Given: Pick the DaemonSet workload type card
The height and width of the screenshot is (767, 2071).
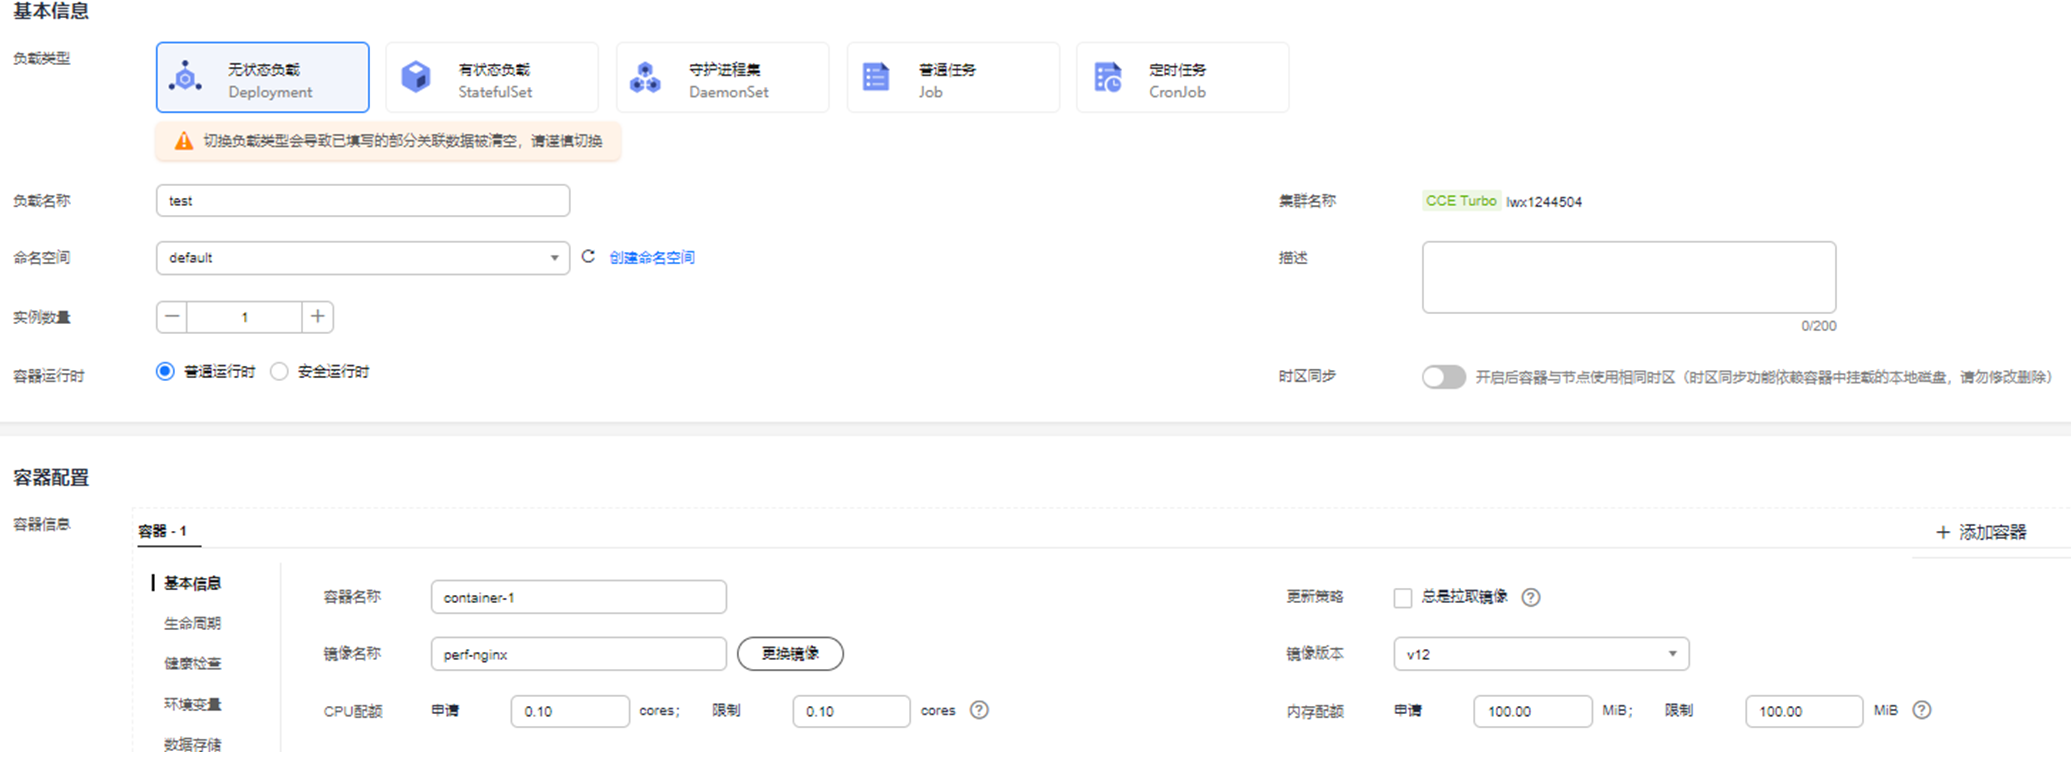Looking at the screenshot, I should coord(722,78).
